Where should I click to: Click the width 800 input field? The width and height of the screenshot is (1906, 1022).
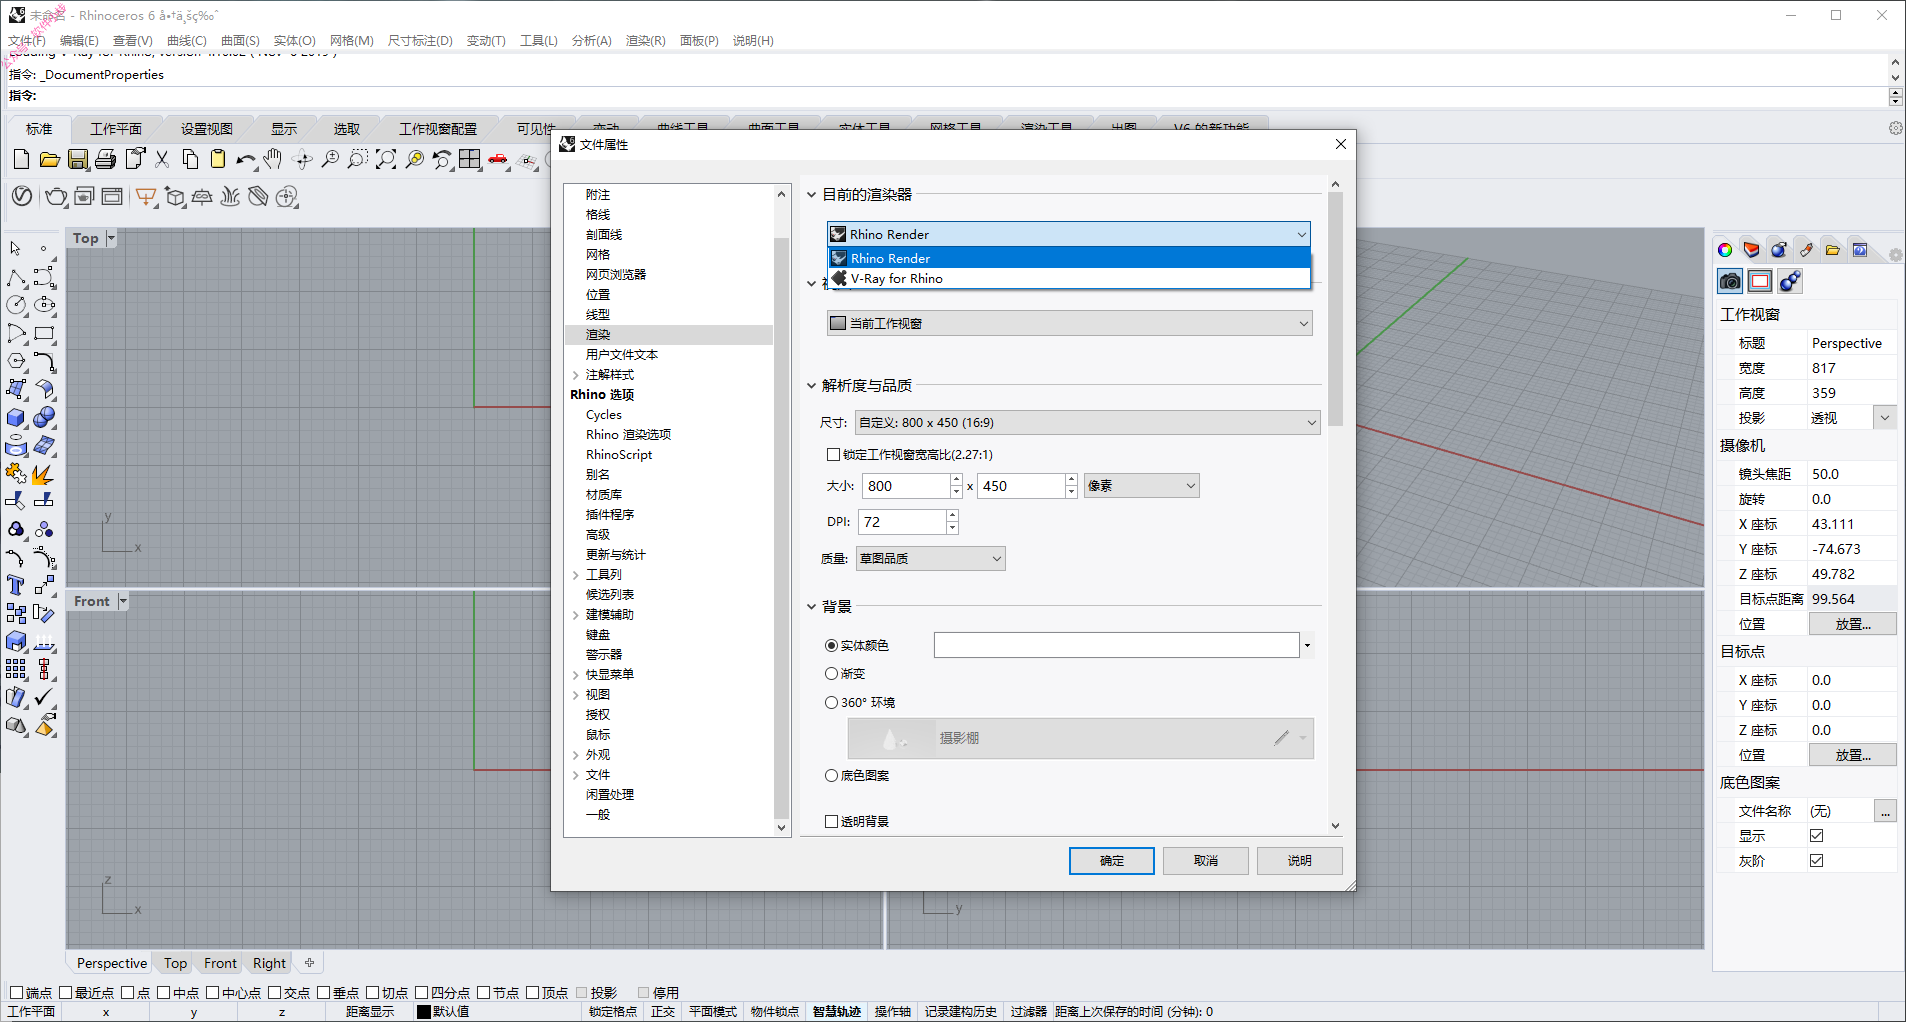click(906, 486)
